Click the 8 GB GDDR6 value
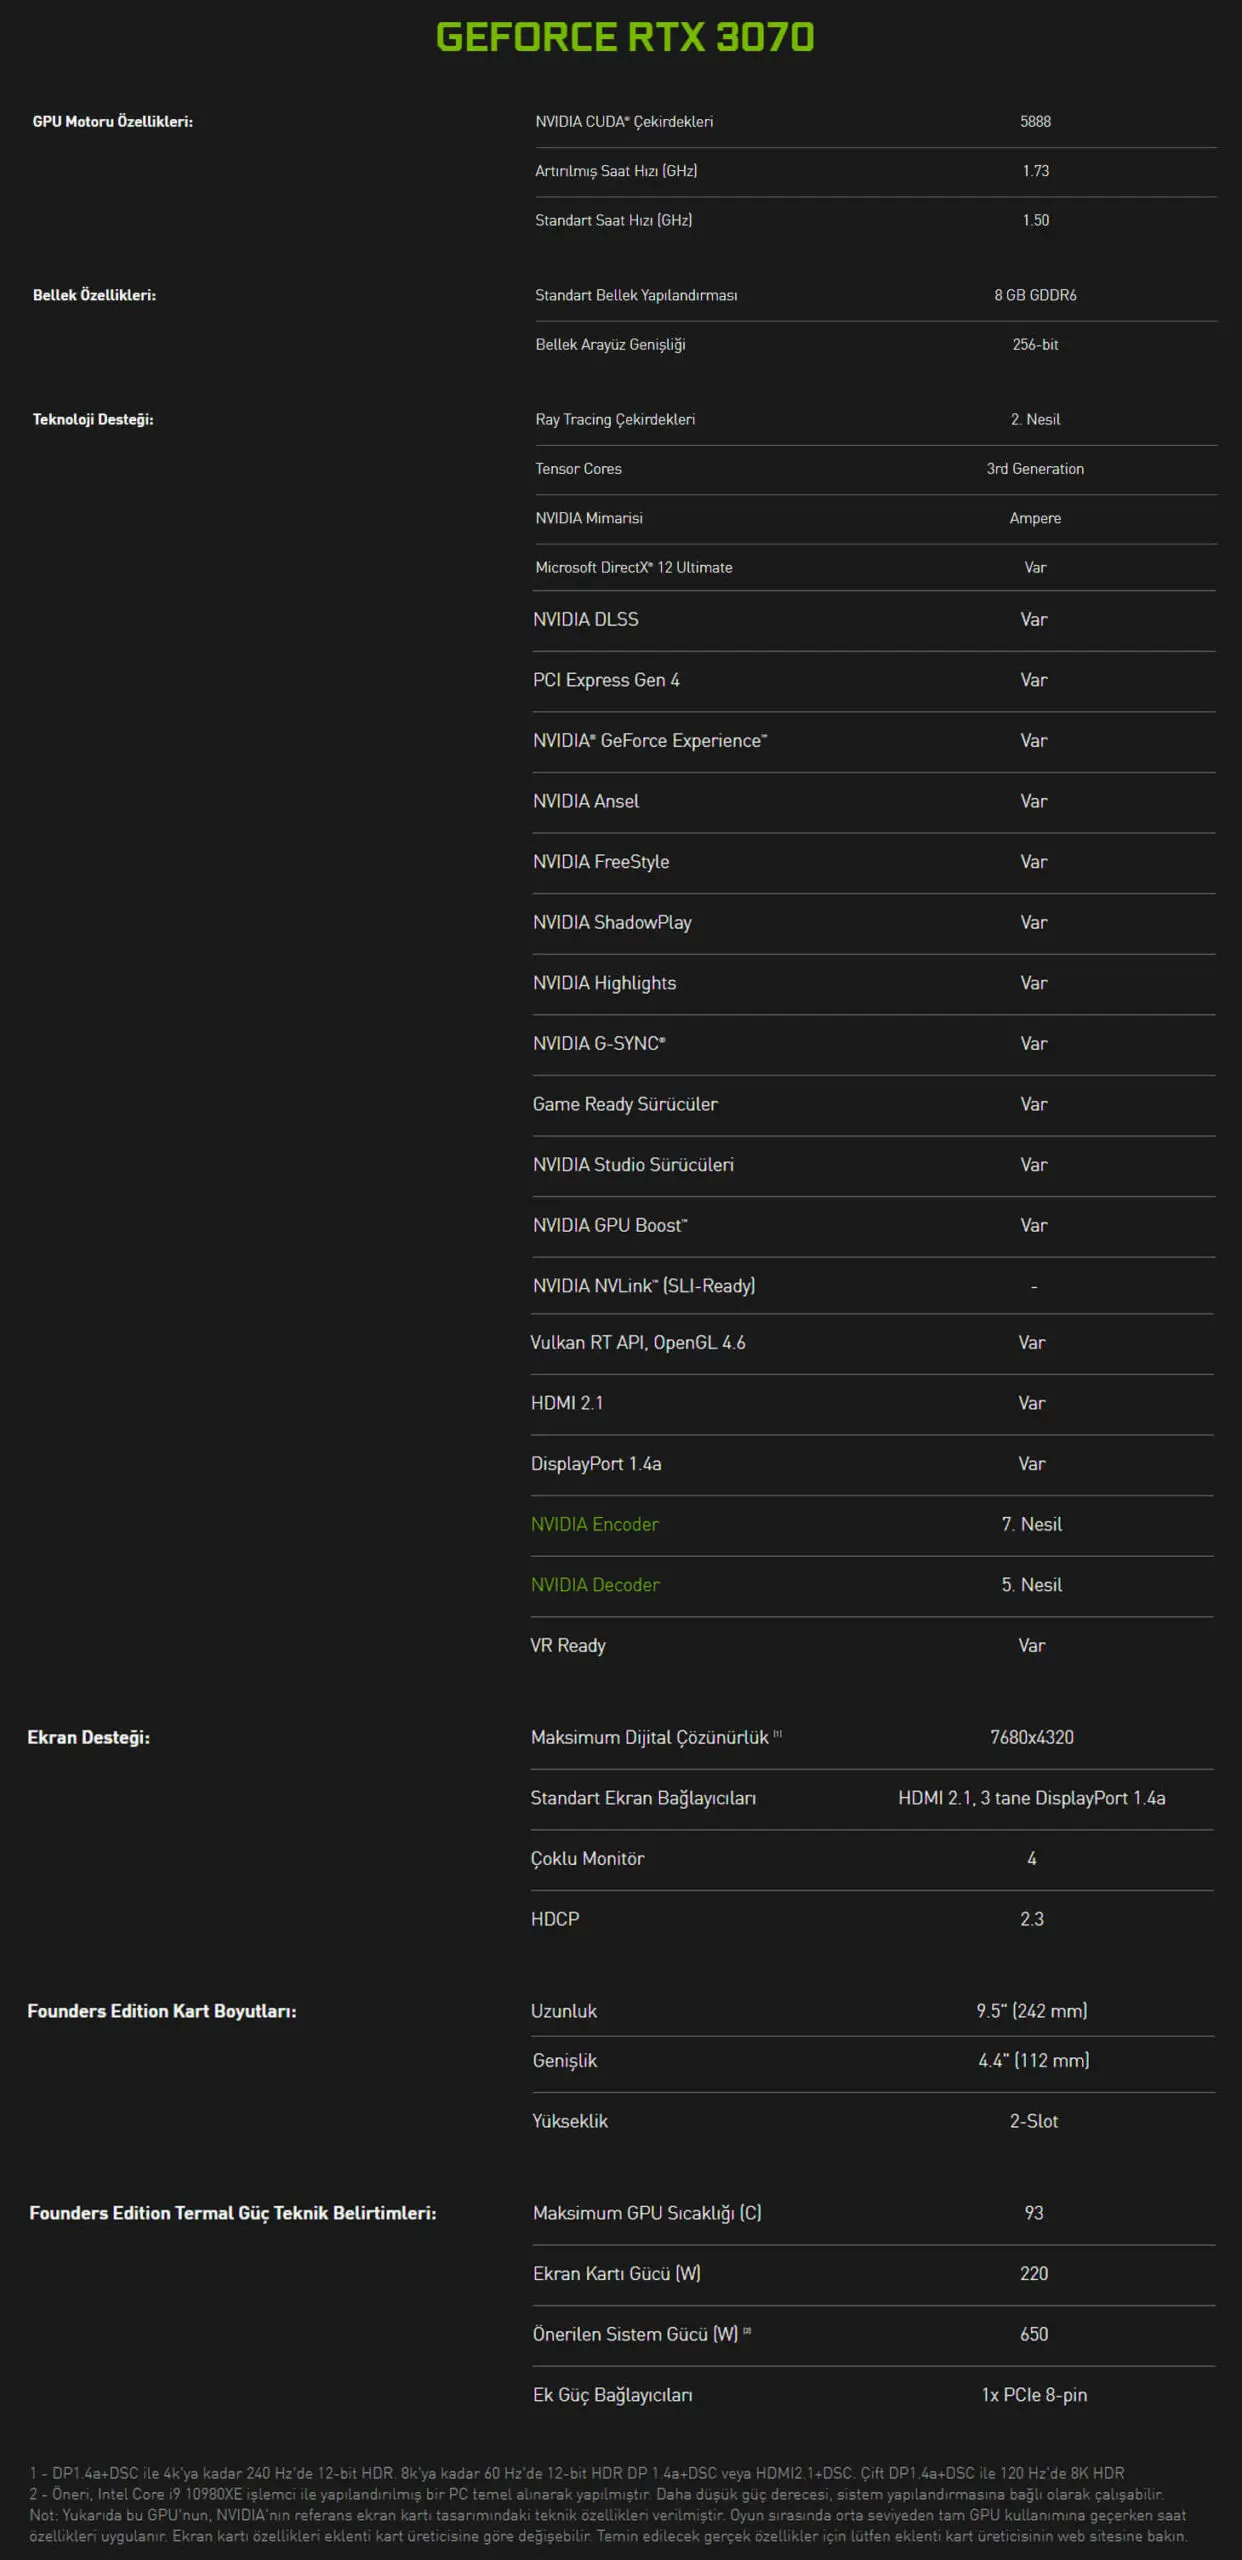1242x2560 pixels. point(1035,295)
